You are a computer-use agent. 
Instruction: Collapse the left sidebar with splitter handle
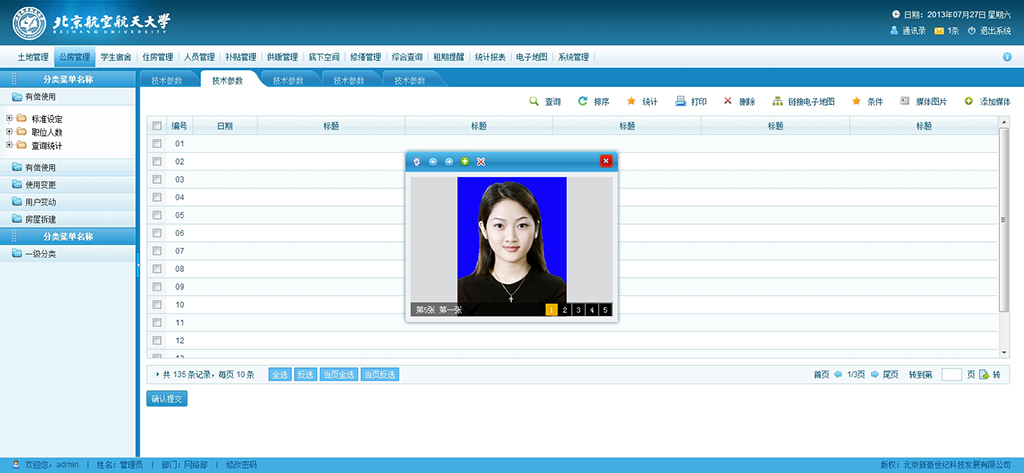click(138, 265)
